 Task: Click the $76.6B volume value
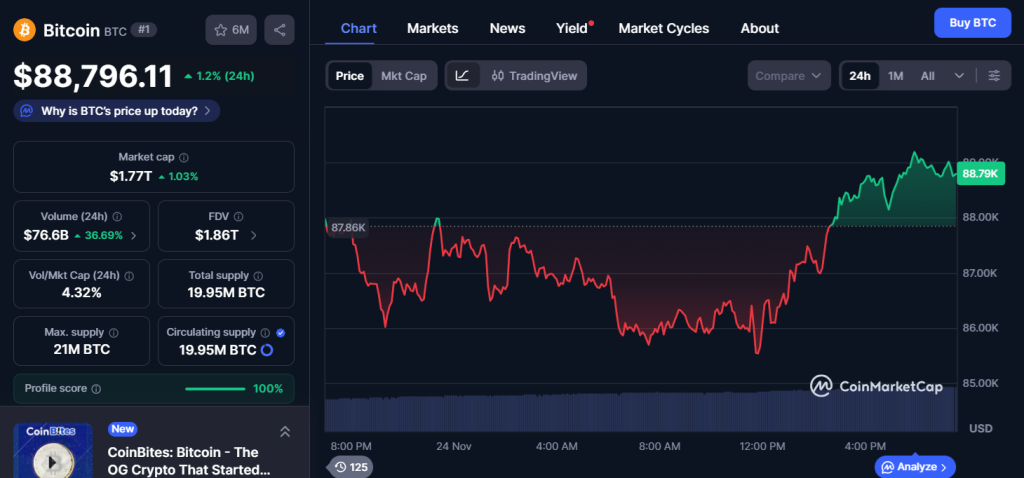[x=46, y=236]
